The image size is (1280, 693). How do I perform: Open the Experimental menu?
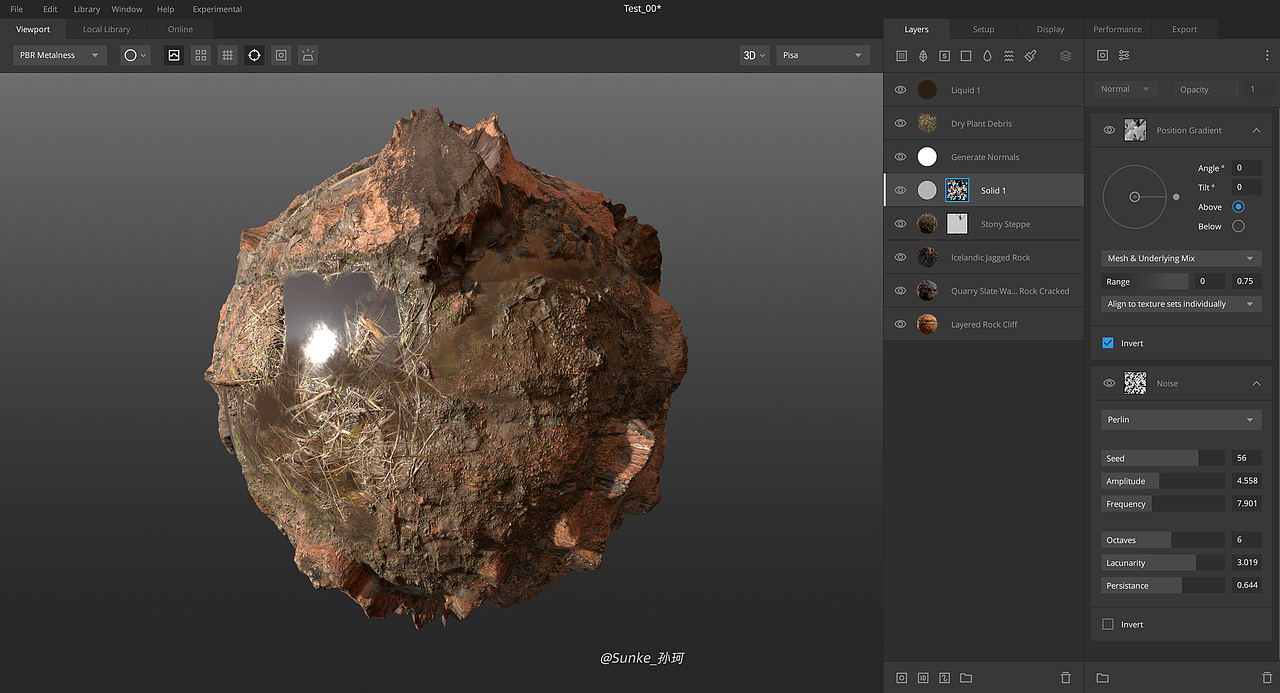217,9
